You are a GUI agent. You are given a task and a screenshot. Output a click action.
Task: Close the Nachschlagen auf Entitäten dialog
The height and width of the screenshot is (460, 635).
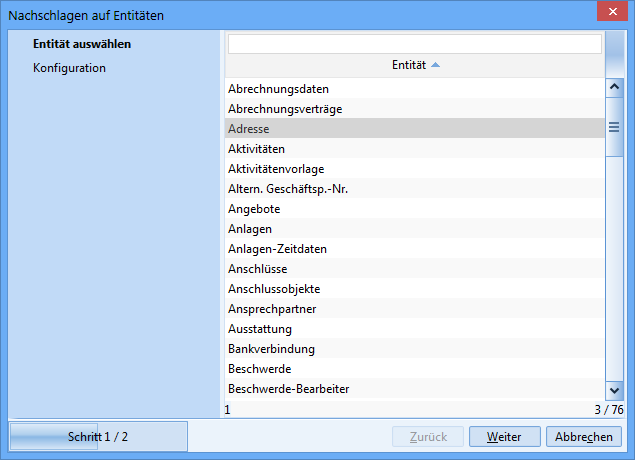(611, 15)
